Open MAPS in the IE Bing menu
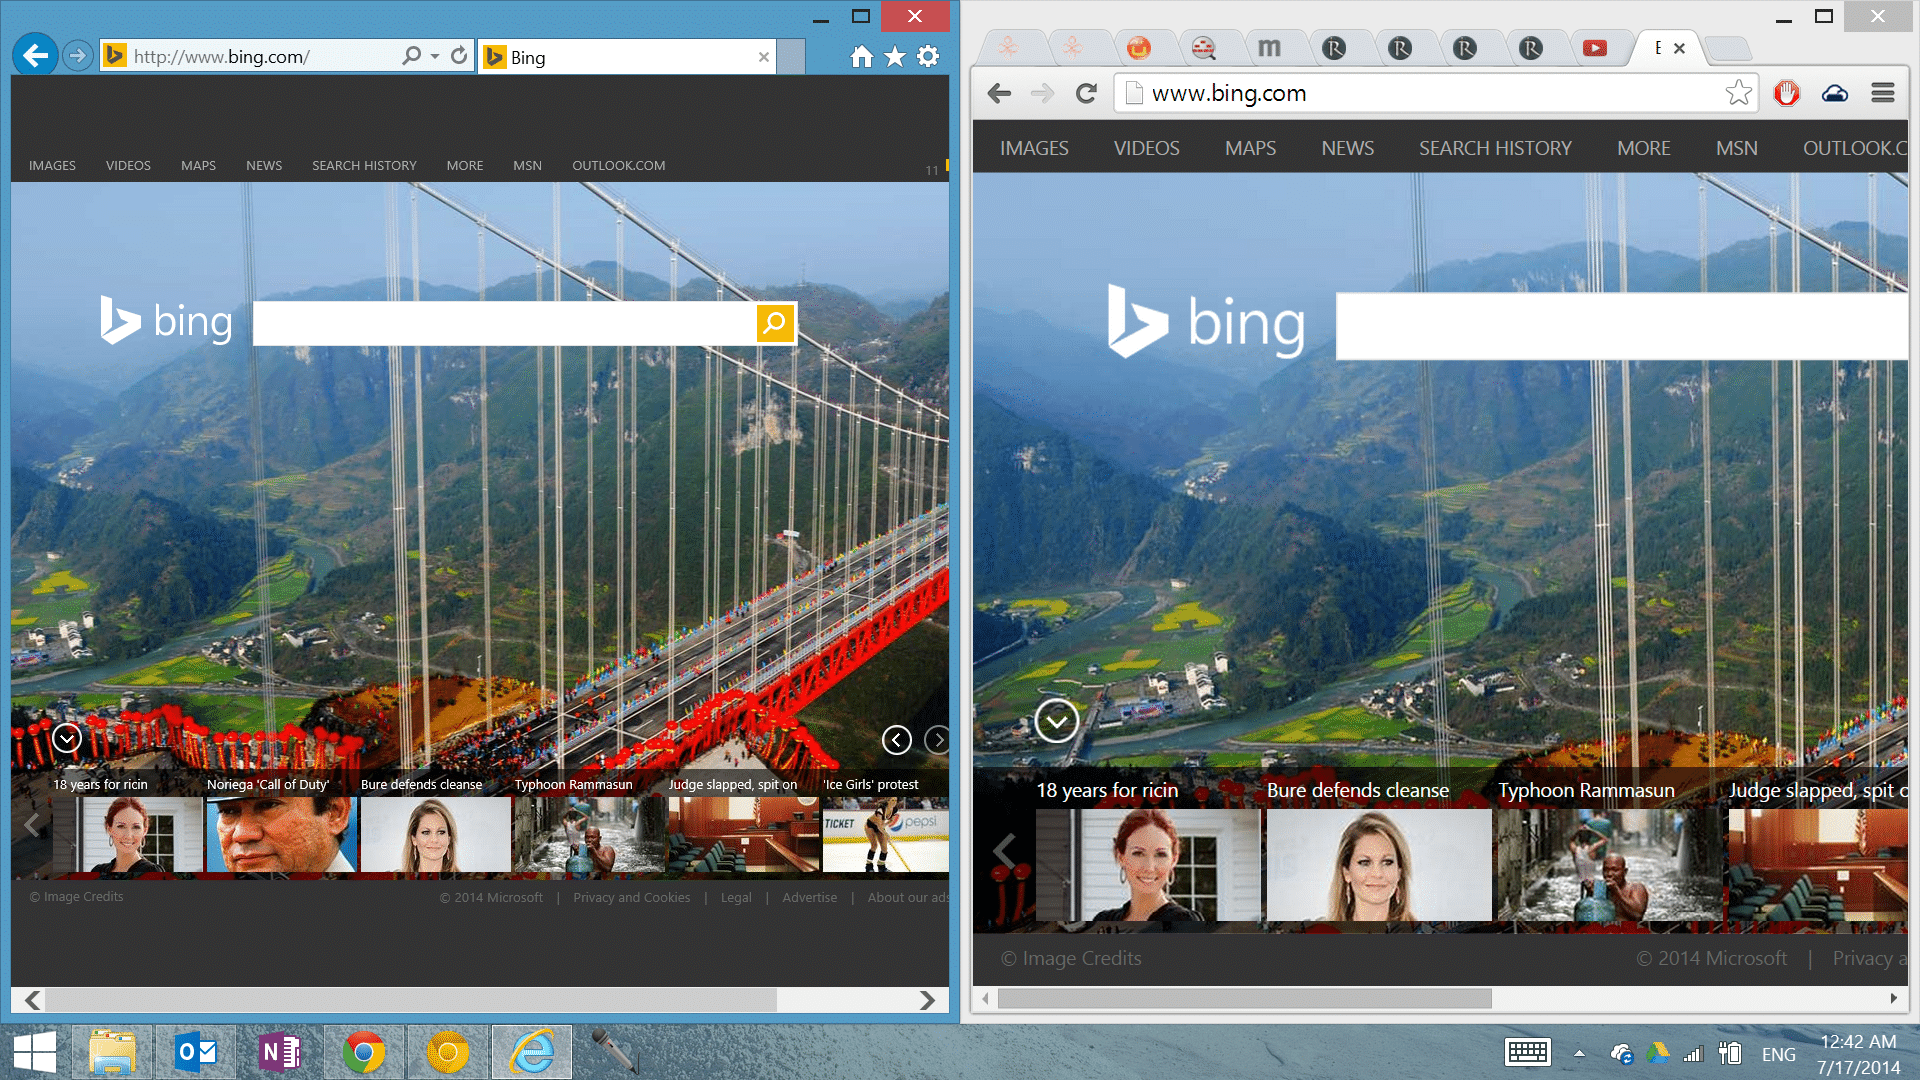Screen dimensions: 1920x1080 point(198,166)
